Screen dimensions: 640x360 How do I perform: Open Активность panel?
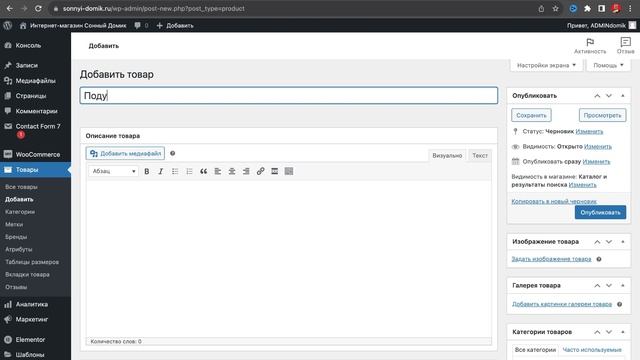click(590, 46)
